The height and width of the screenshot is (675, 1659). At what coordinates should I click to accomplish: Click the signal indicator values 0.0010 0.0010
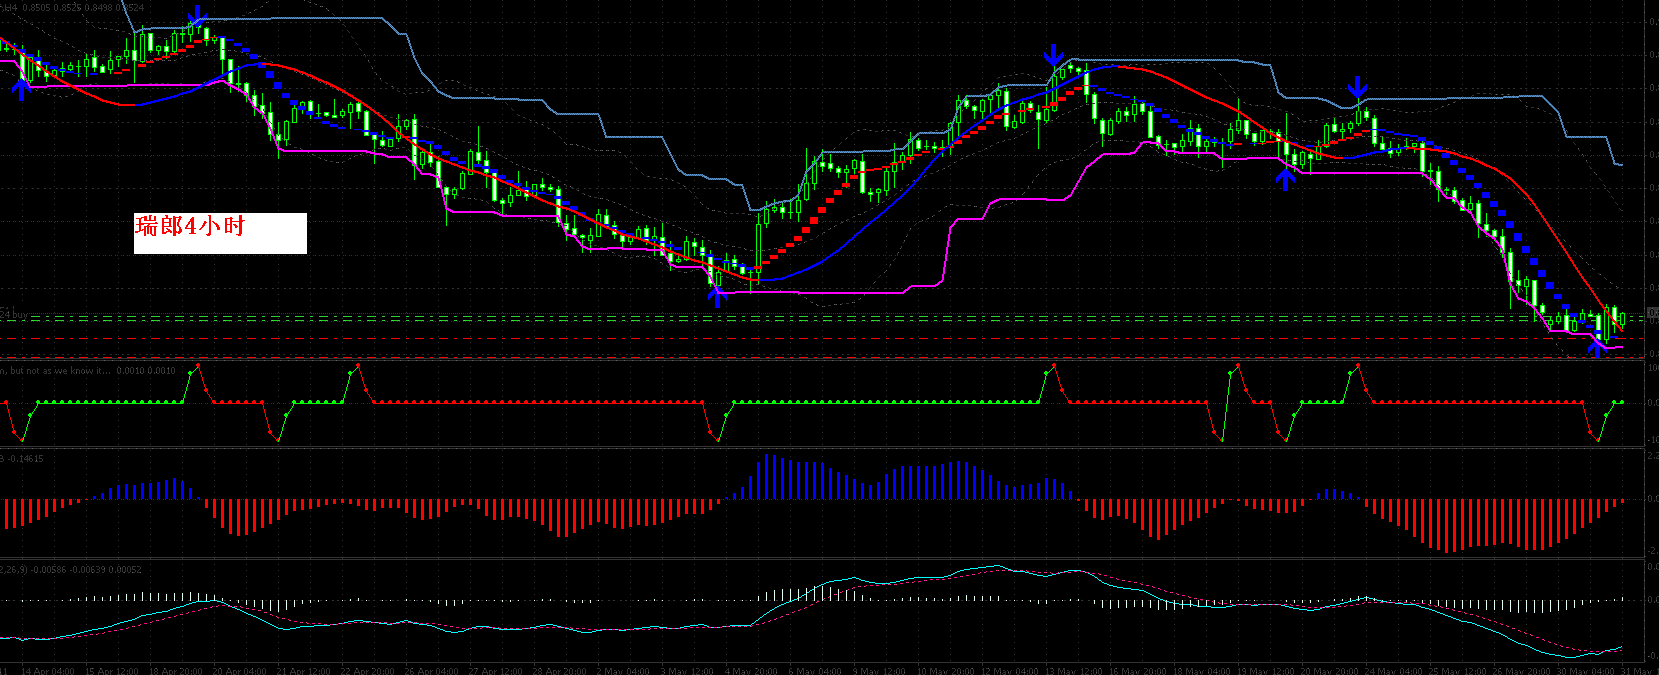click(x=146, y=371)
